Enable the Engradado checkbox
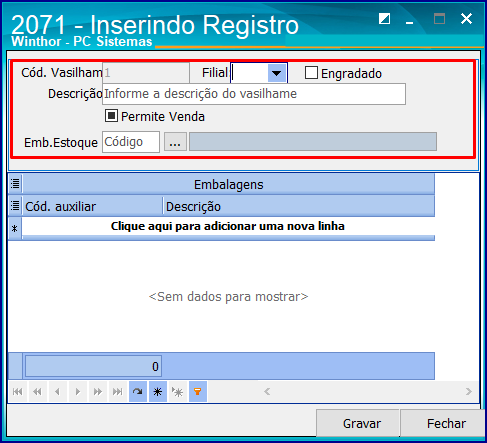The width and height of the screenshot is (487, 443). 311,73
